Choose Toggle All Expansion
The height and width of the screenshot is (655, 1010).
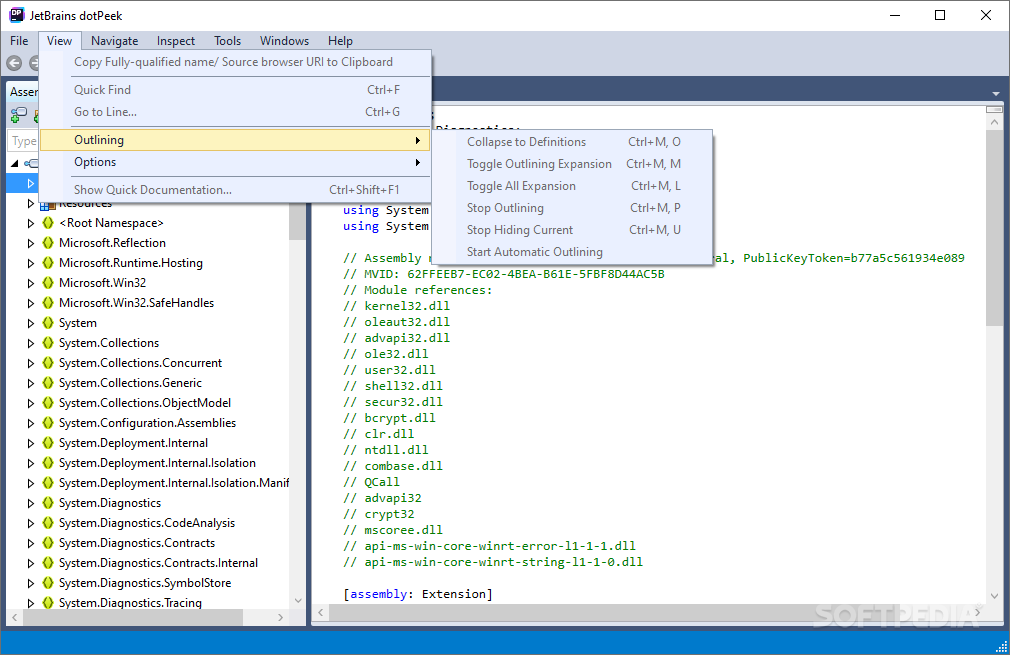click(572, 185)
